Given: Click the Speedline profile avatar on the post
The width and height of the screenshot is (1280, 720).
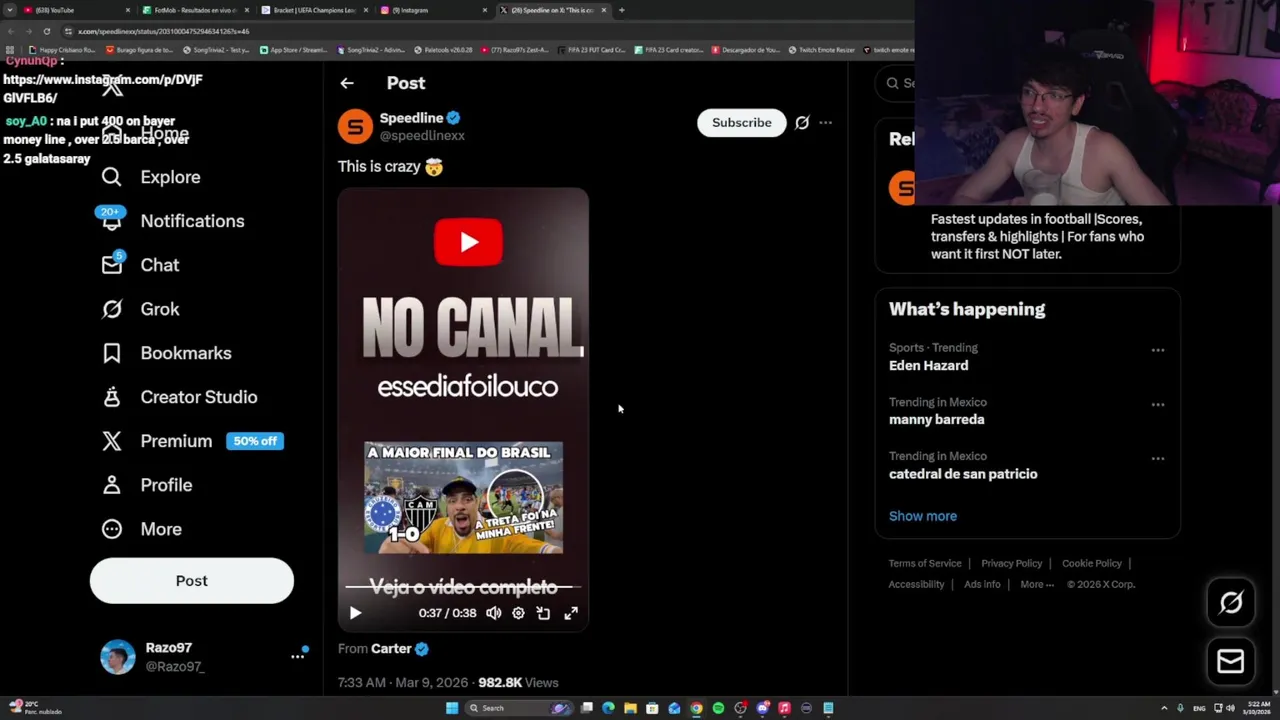Looking at the screenshot, I should click(x=355, y=126).
